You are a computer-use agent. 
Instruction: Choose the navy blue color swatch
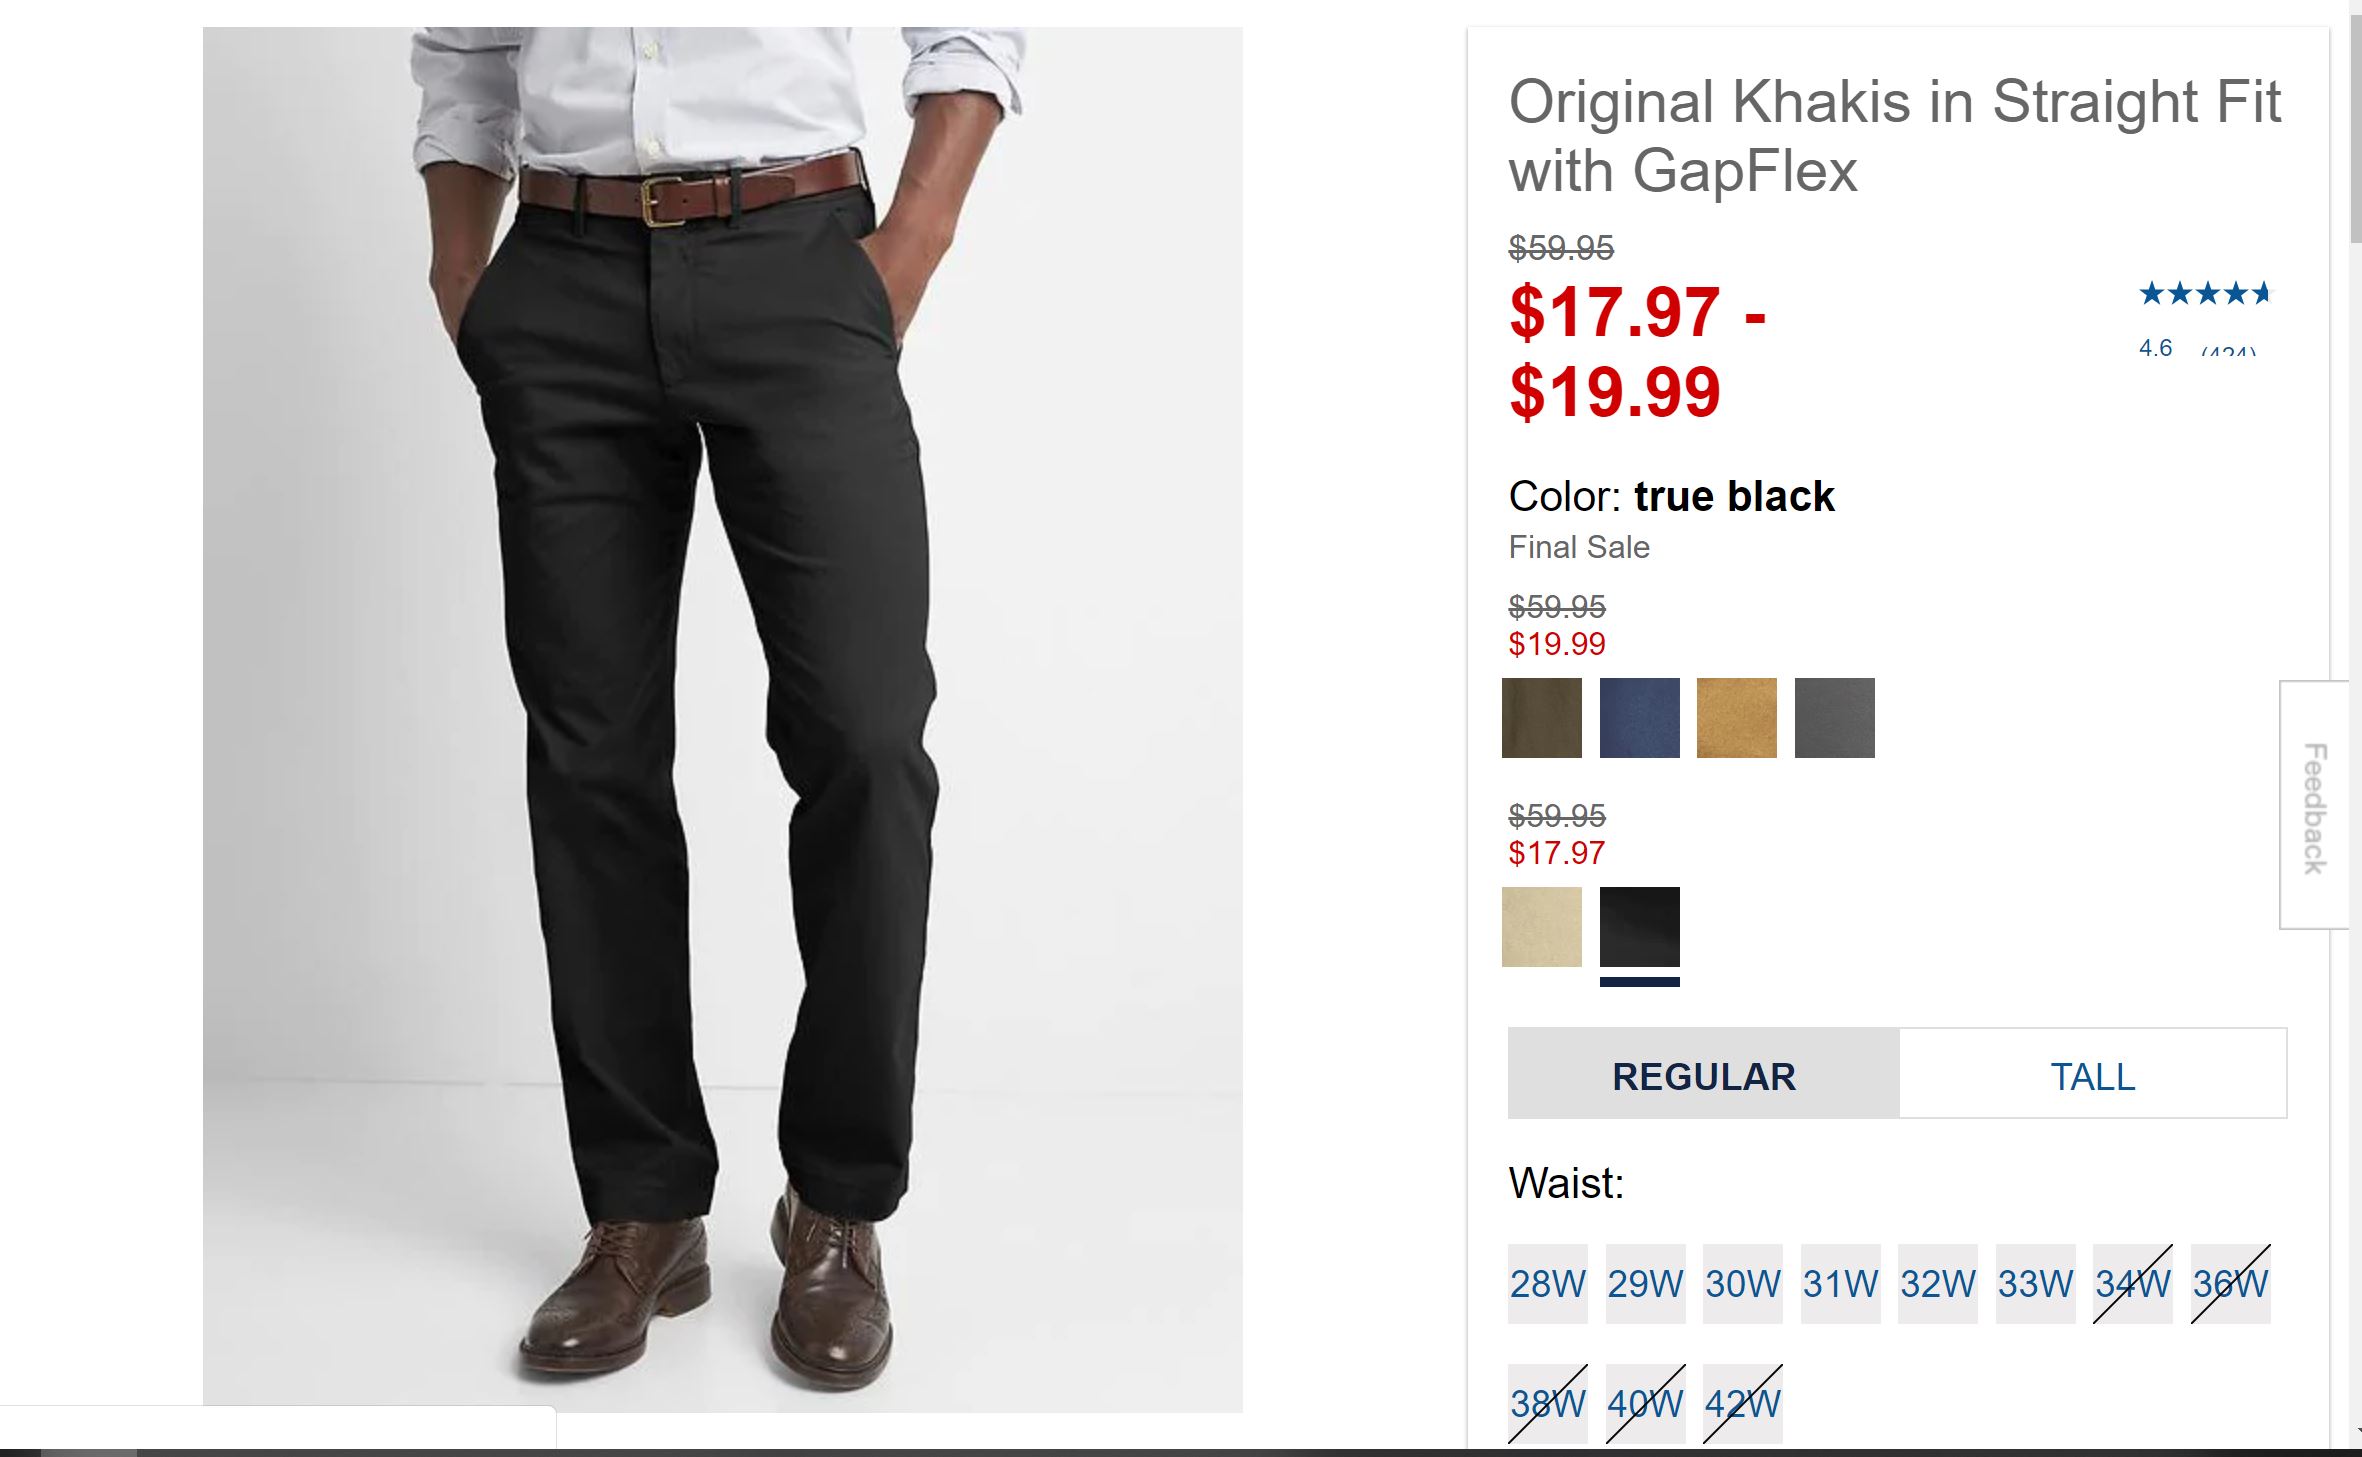click(x=1639, y=717)
